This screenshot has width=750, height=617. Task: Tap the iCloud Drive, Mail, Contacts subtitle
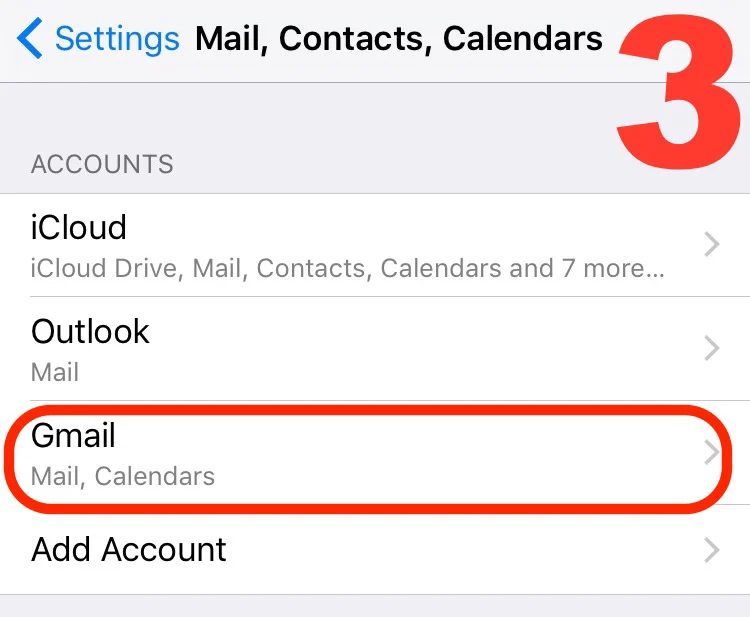[x=347, y=268]
